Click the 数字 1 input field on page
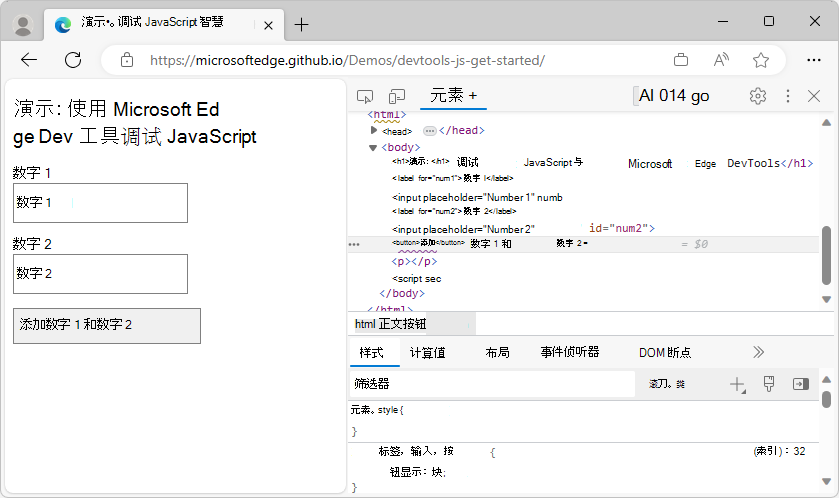The width and height of the screenshot is (839, 498). tap(101, 203)
